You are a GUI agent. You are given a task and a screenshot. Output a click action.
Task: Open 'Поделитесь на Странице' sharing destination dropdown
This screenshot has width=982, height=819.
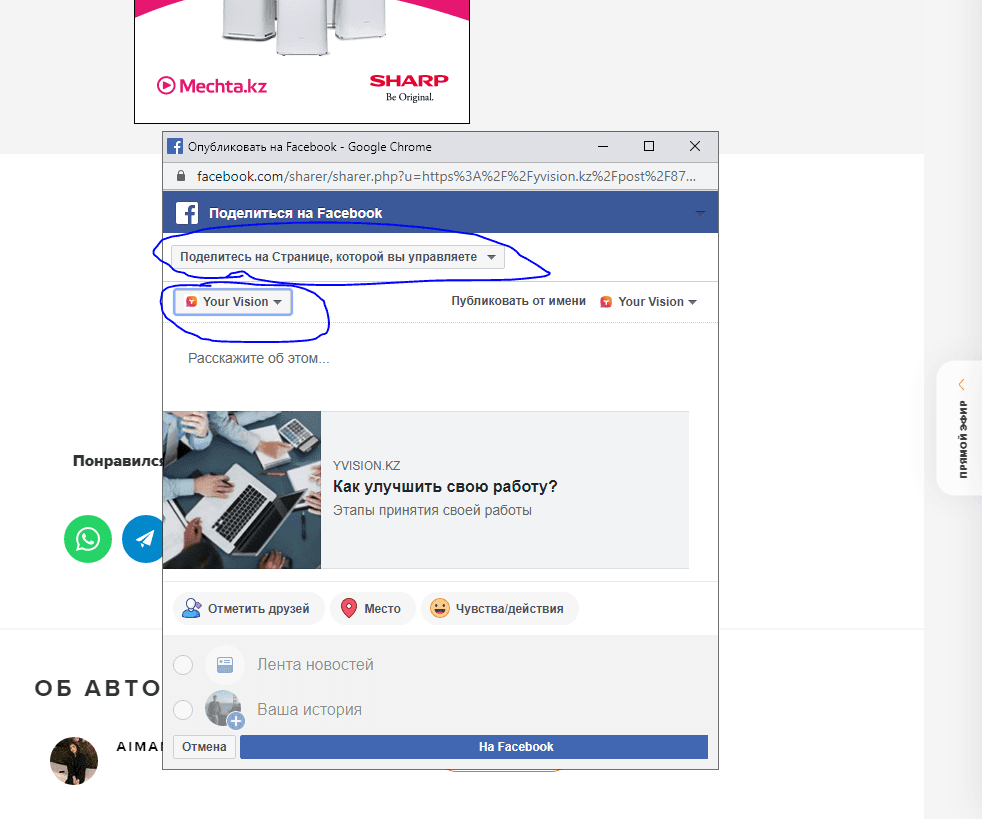pyautogui.click(x=338, y=257)
